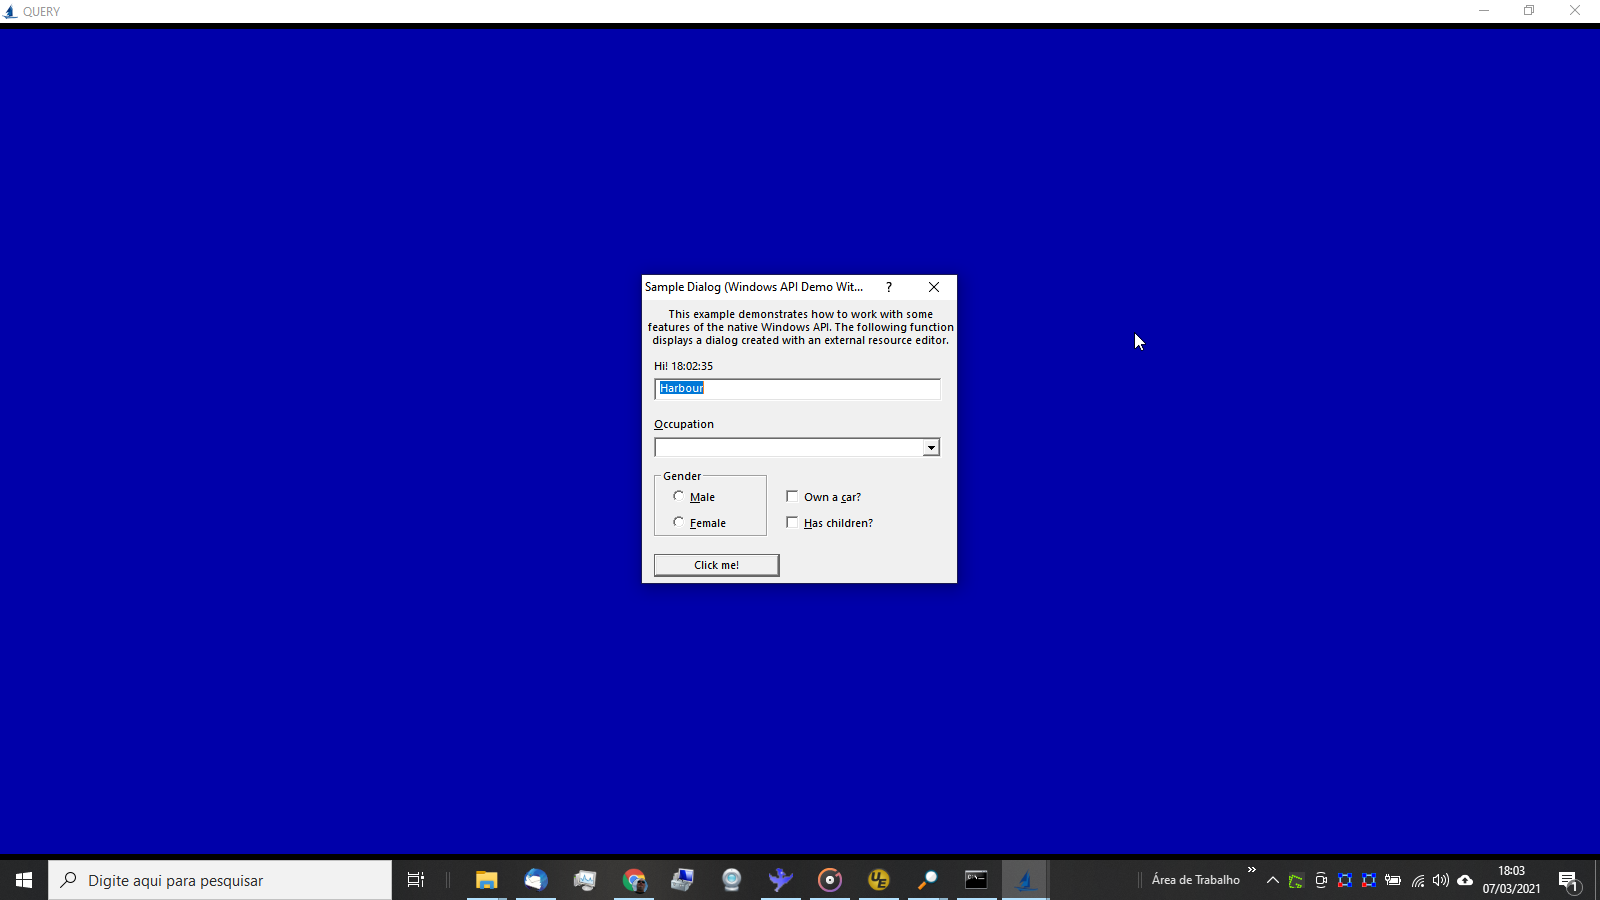
Task: Open UltraEdit from the taskbar
Action: click(879, 880)
